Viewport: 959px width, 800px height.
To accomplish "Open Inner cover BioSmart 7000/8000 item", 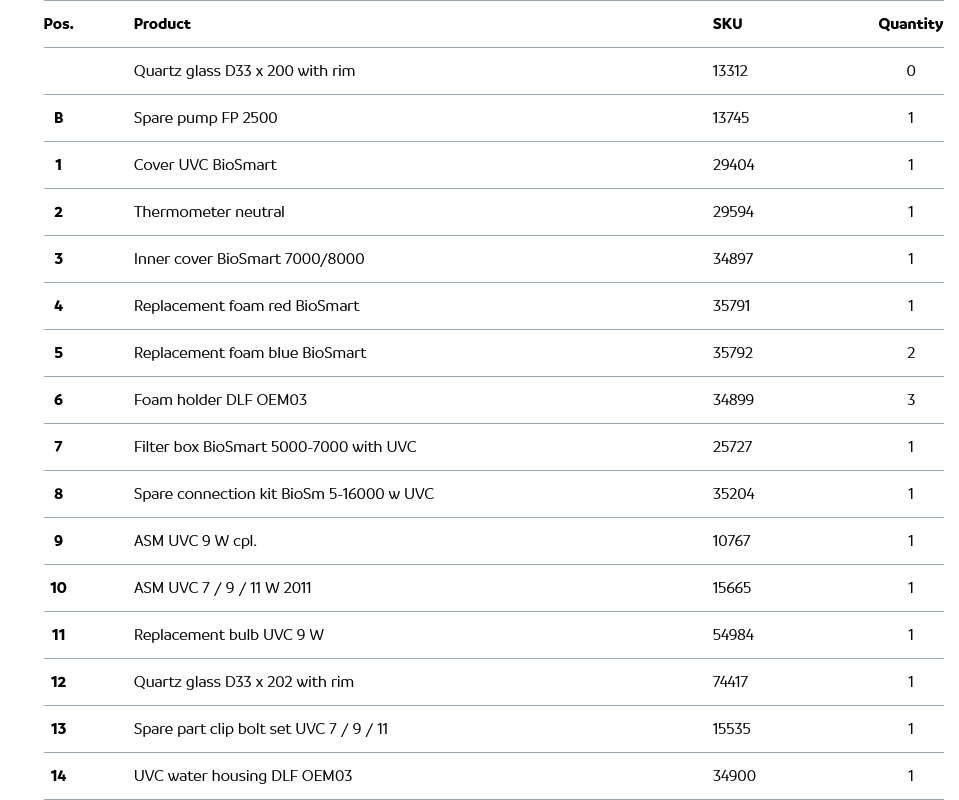I will point(249,259).
